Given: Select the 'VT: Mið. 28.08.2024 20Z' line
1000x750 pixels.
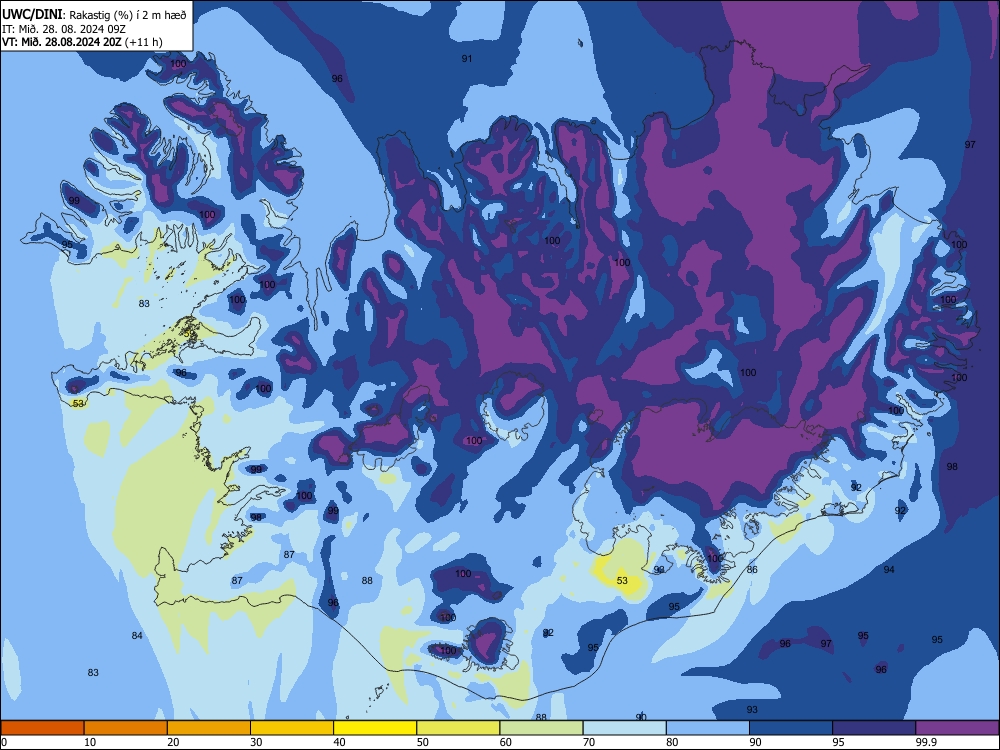Looking at the screenshot, I should pyautogui.click(x=62, y=42).
